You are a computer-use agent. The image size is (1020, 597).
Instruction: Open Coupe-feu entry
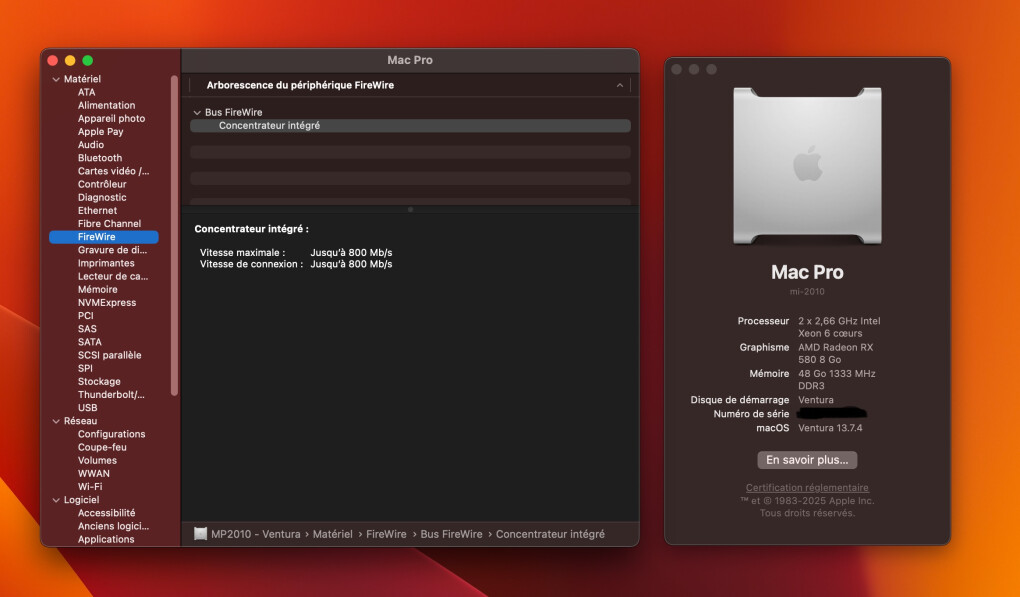(x=102, y=447)
